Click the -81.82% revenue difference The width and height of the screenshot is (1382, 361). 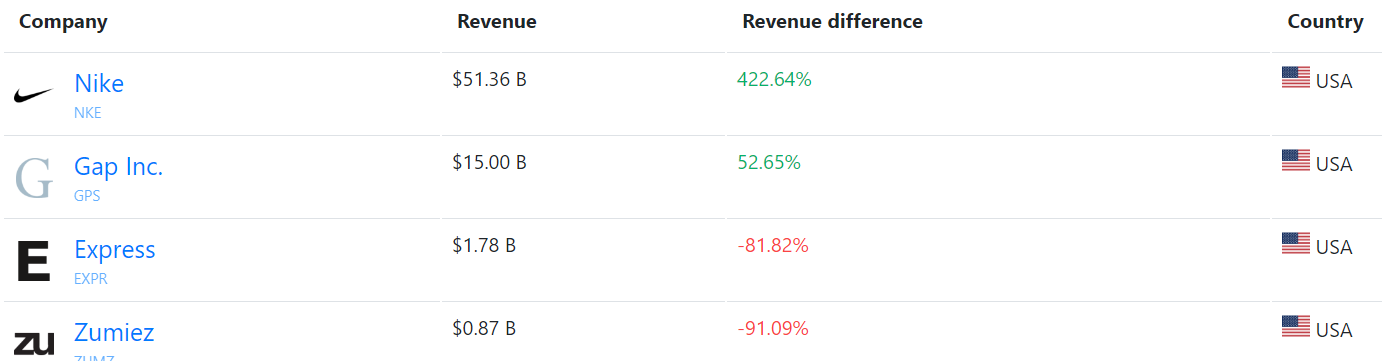pyautogui.click(x=773, y=246)
